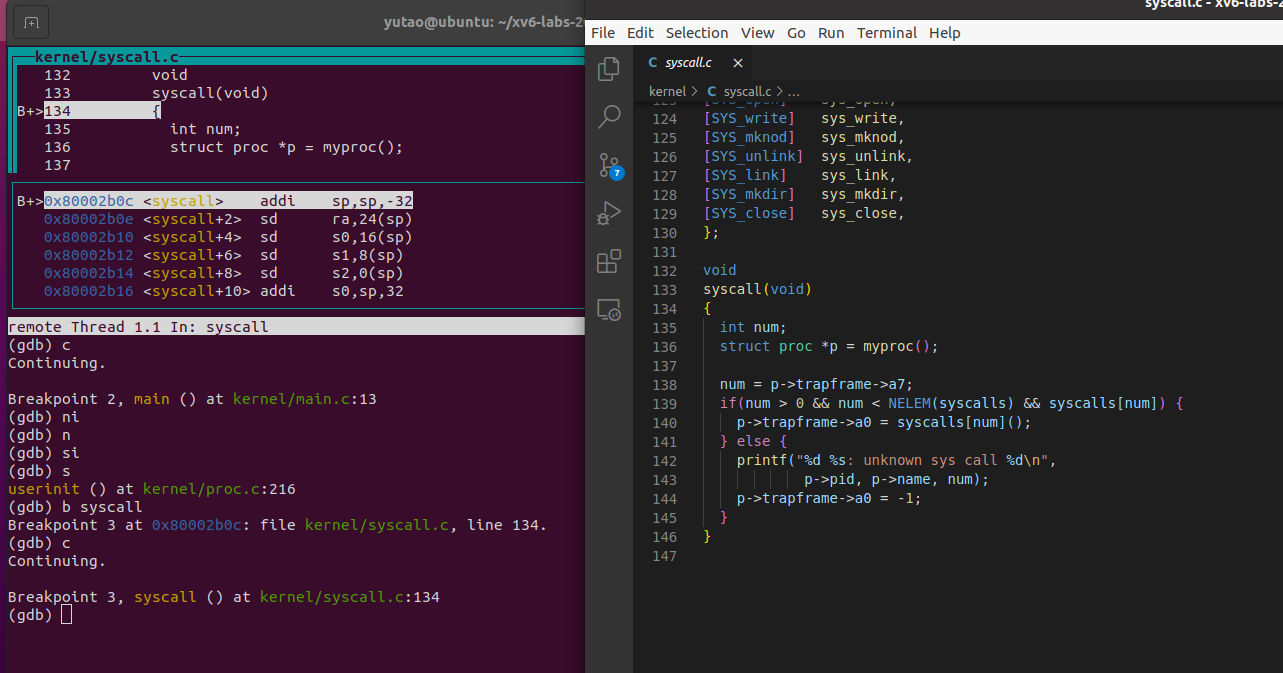Open the Remote Explorer view

609,310
